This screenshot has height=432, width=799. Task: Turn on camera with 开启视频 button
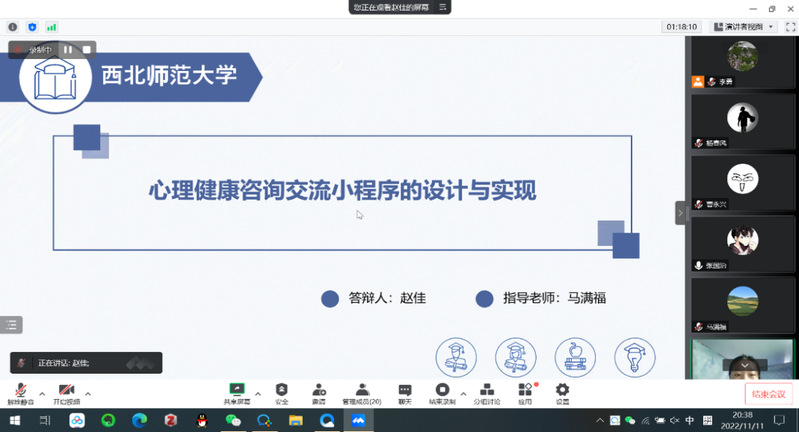coord(66,392)
